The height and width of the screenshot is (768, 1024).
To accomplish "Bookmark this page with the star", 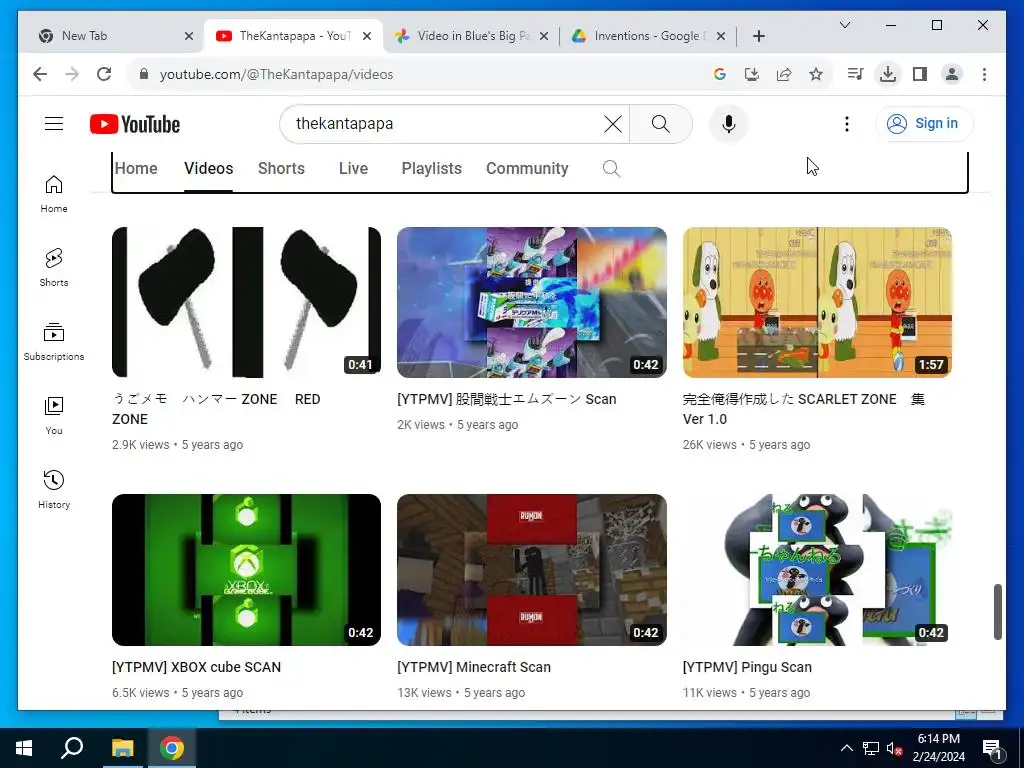I will click(x=816, y=74).
